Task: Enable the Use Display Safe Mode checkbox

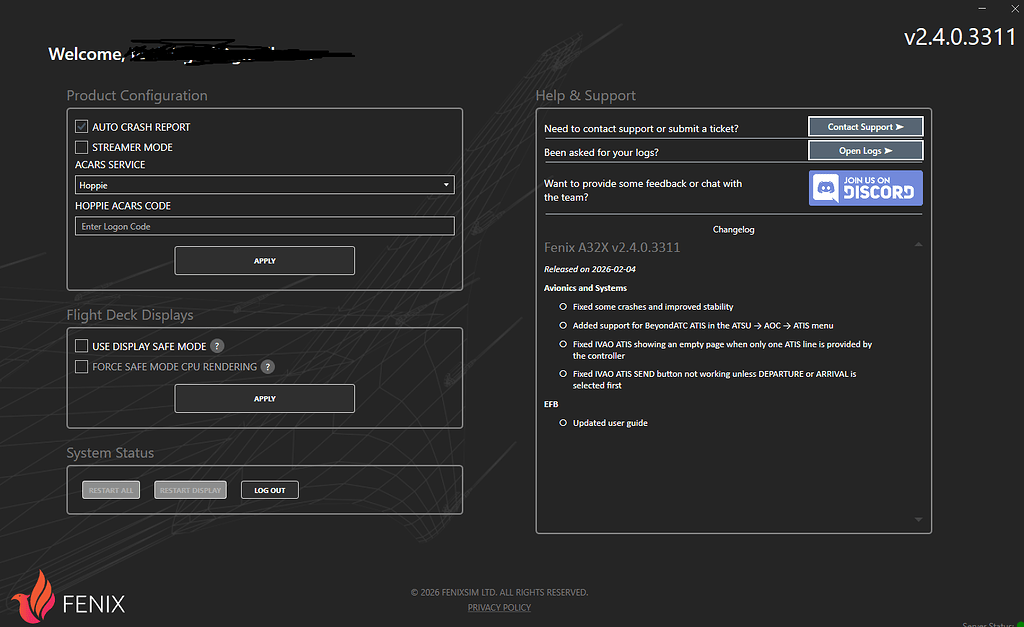Action: tap(82, 346)
